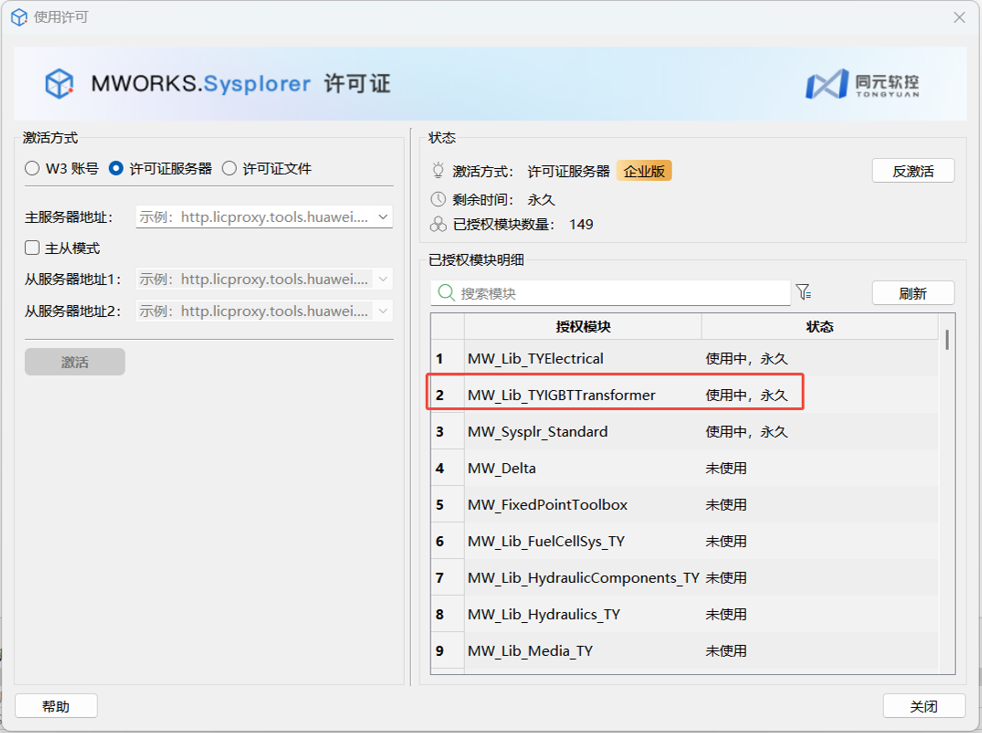Select the MW_Lib_Media_TY row
The image size is (982, 733).
click(x=685, y=651)
